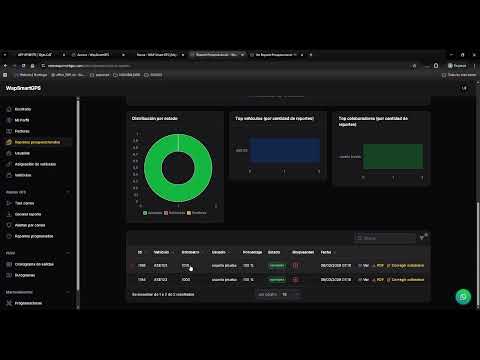
Task: Click the browser back arrow
Action: click(5, 66)
